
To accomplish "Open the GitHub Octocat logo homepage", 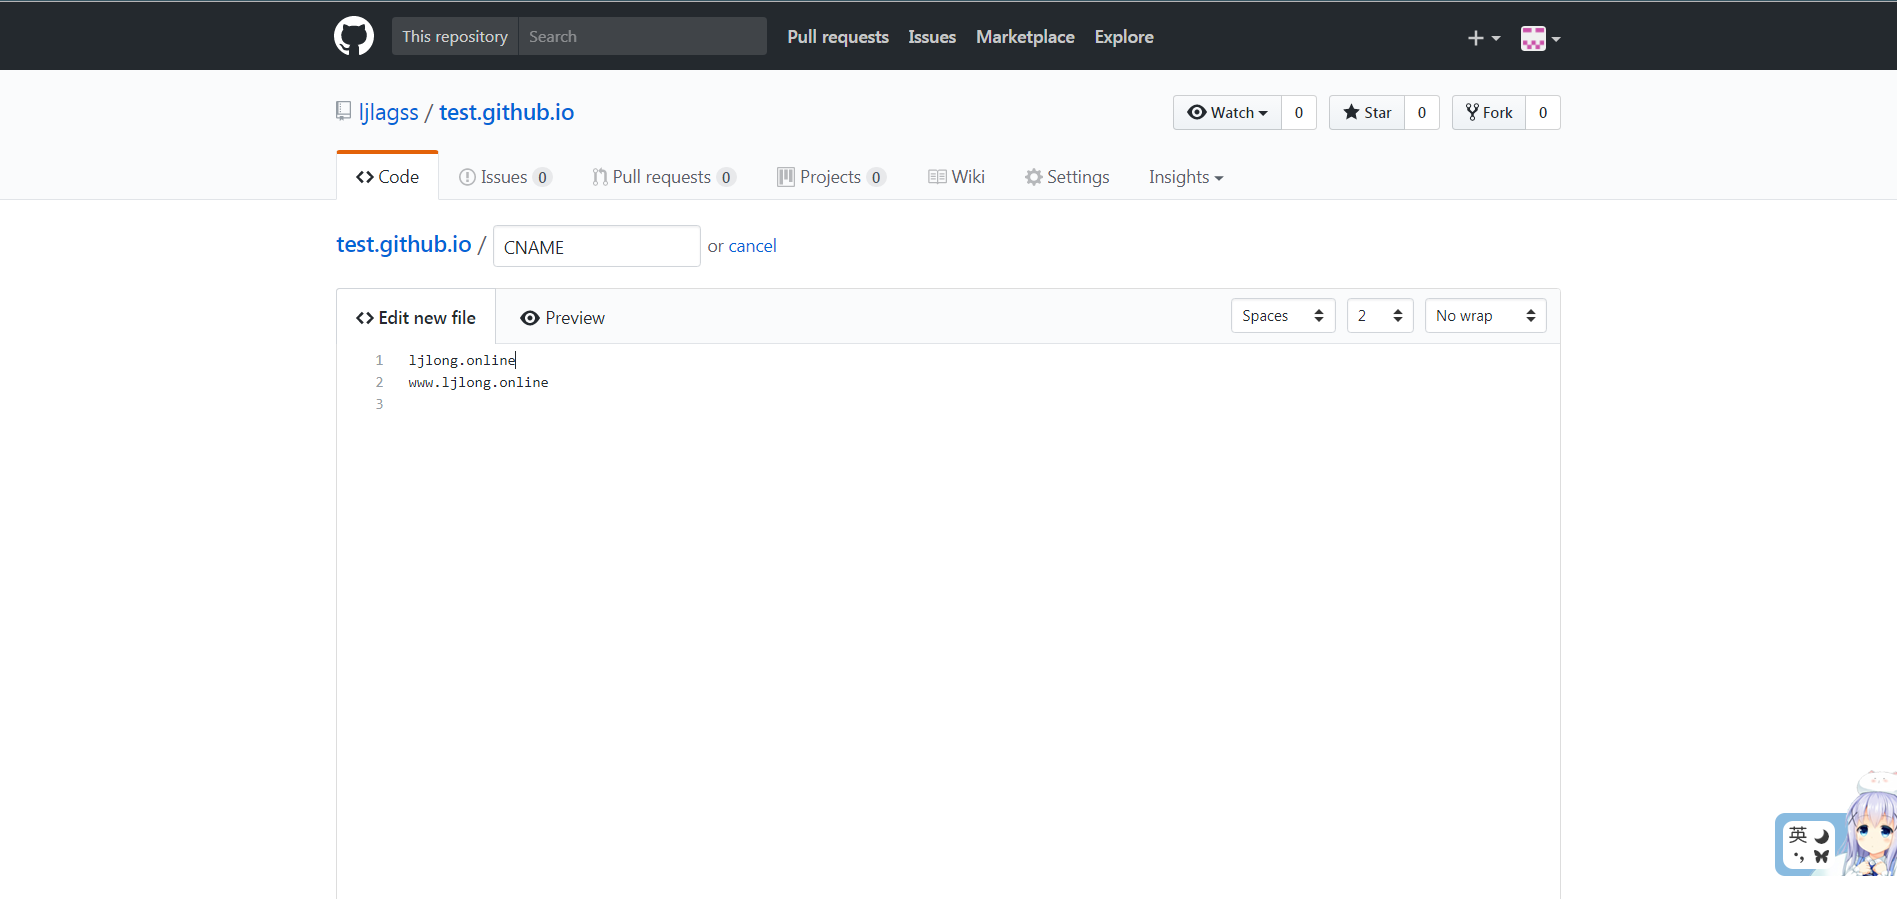I will [x=354, y=36].
